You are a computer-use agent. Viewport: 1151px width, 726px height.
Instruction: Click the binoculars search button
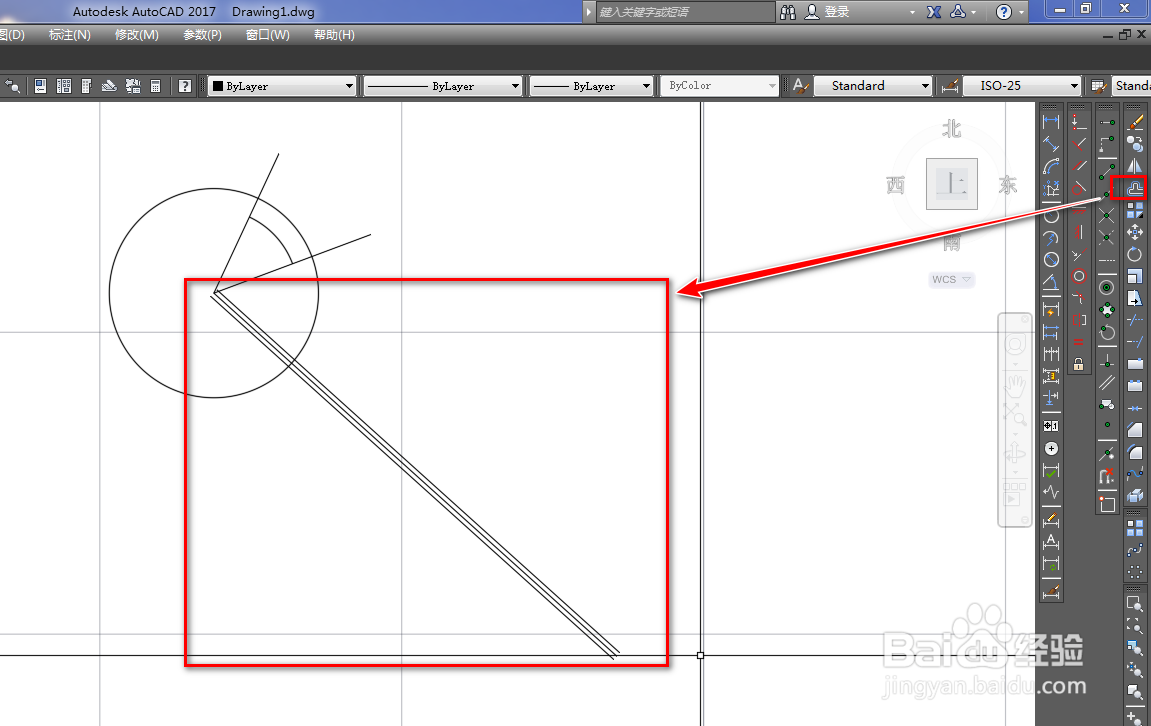click(x=788, y=12)
